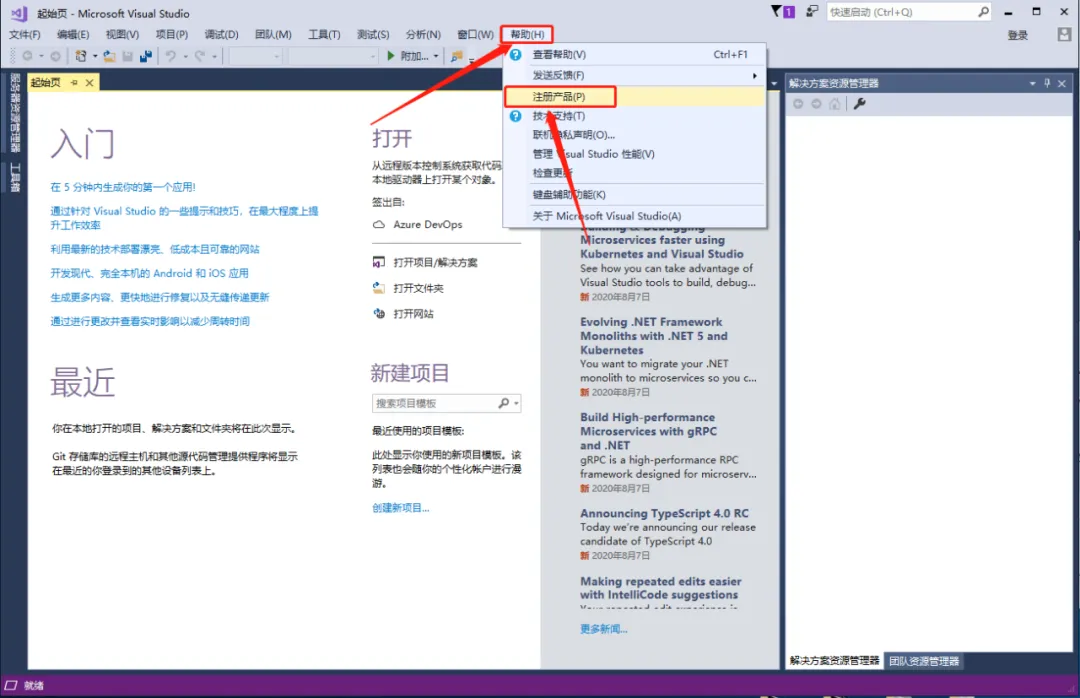Expand the Redo history dropdown arrow
The width and height of the screenshot is (1080, 698).
pos(214,57)
